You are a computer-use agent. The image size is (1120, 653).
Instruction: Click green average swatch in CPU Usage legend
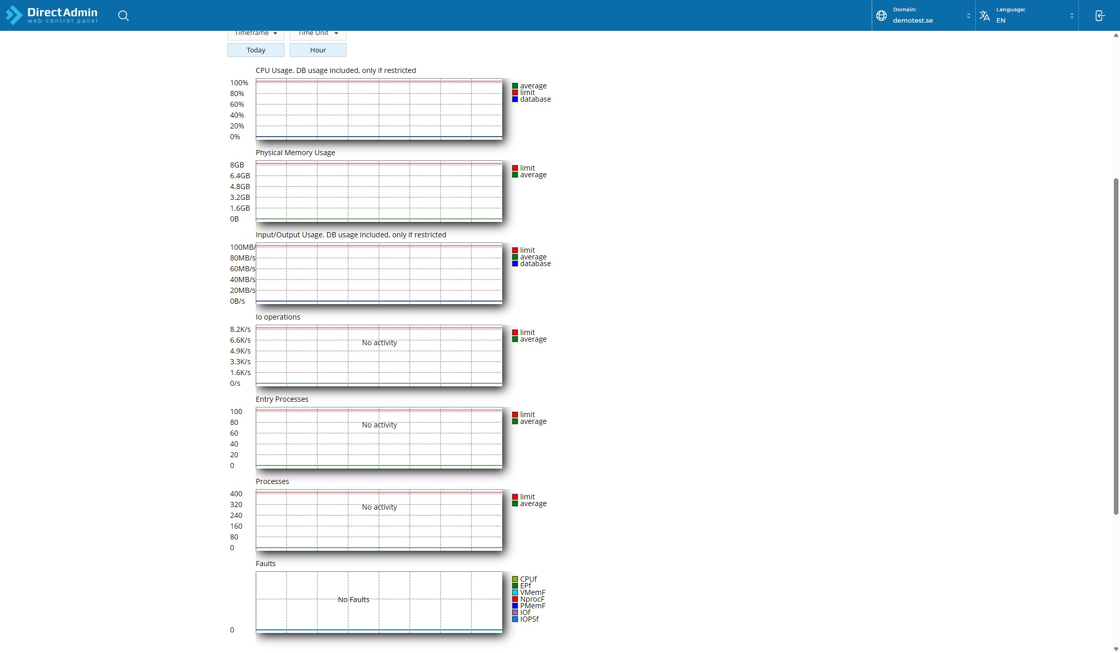coord(515,86)
